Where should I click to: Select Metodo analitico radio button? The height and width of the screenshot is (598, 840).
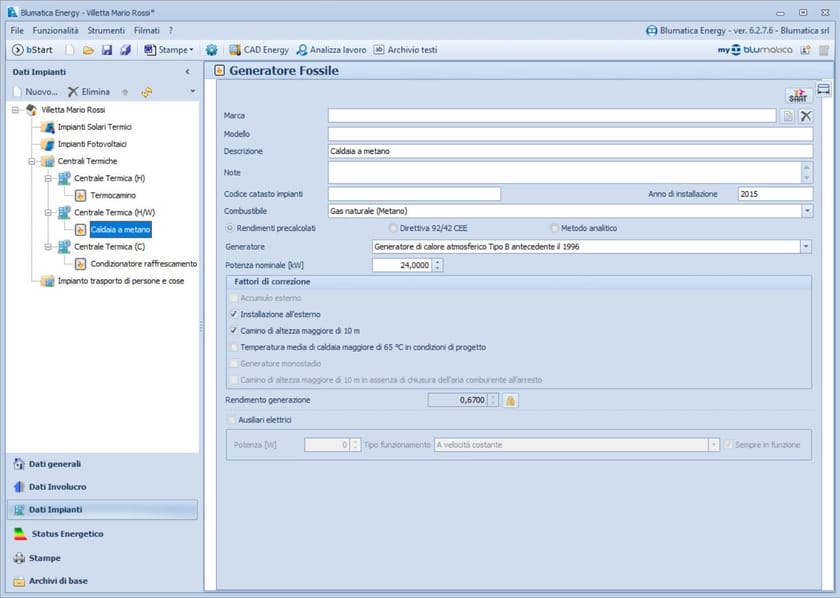click(555, 228)
